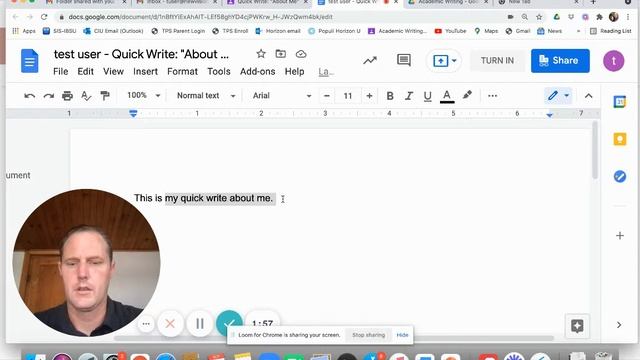The image size is (640, 360).
Task: Reload the page in browser
Action: coord(44,17)
